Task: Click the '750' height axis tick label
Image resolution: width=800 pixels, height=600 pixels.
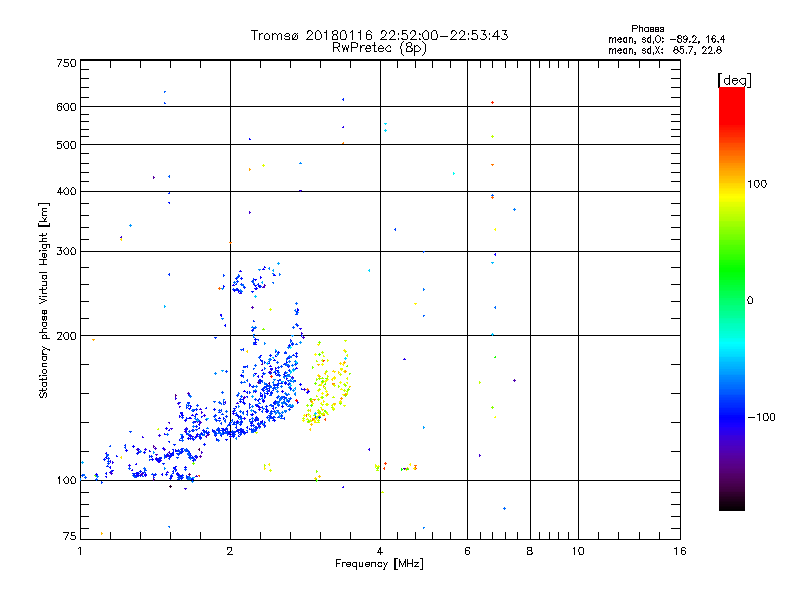Action: (x=66, y=63)
